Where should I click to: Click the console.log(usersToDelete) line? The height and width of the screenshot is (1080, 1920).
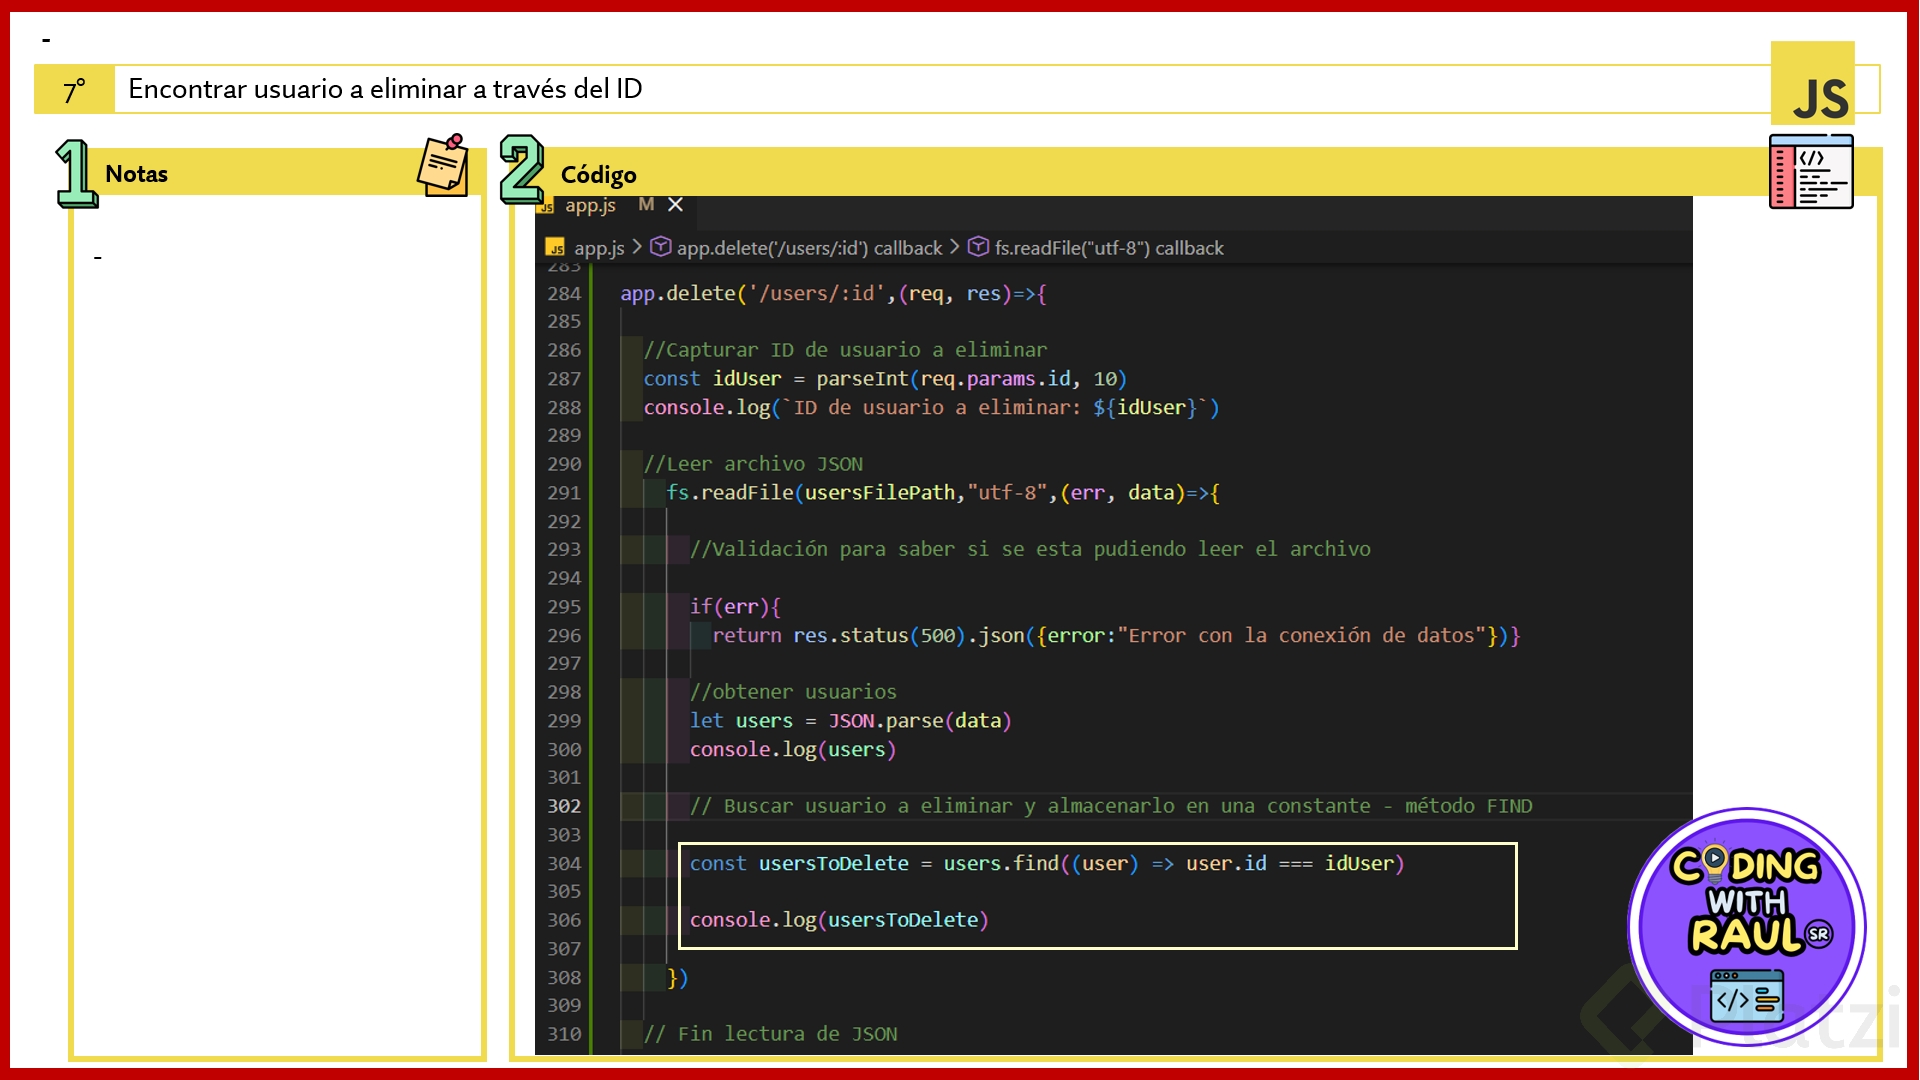click(x=838, y=920)
